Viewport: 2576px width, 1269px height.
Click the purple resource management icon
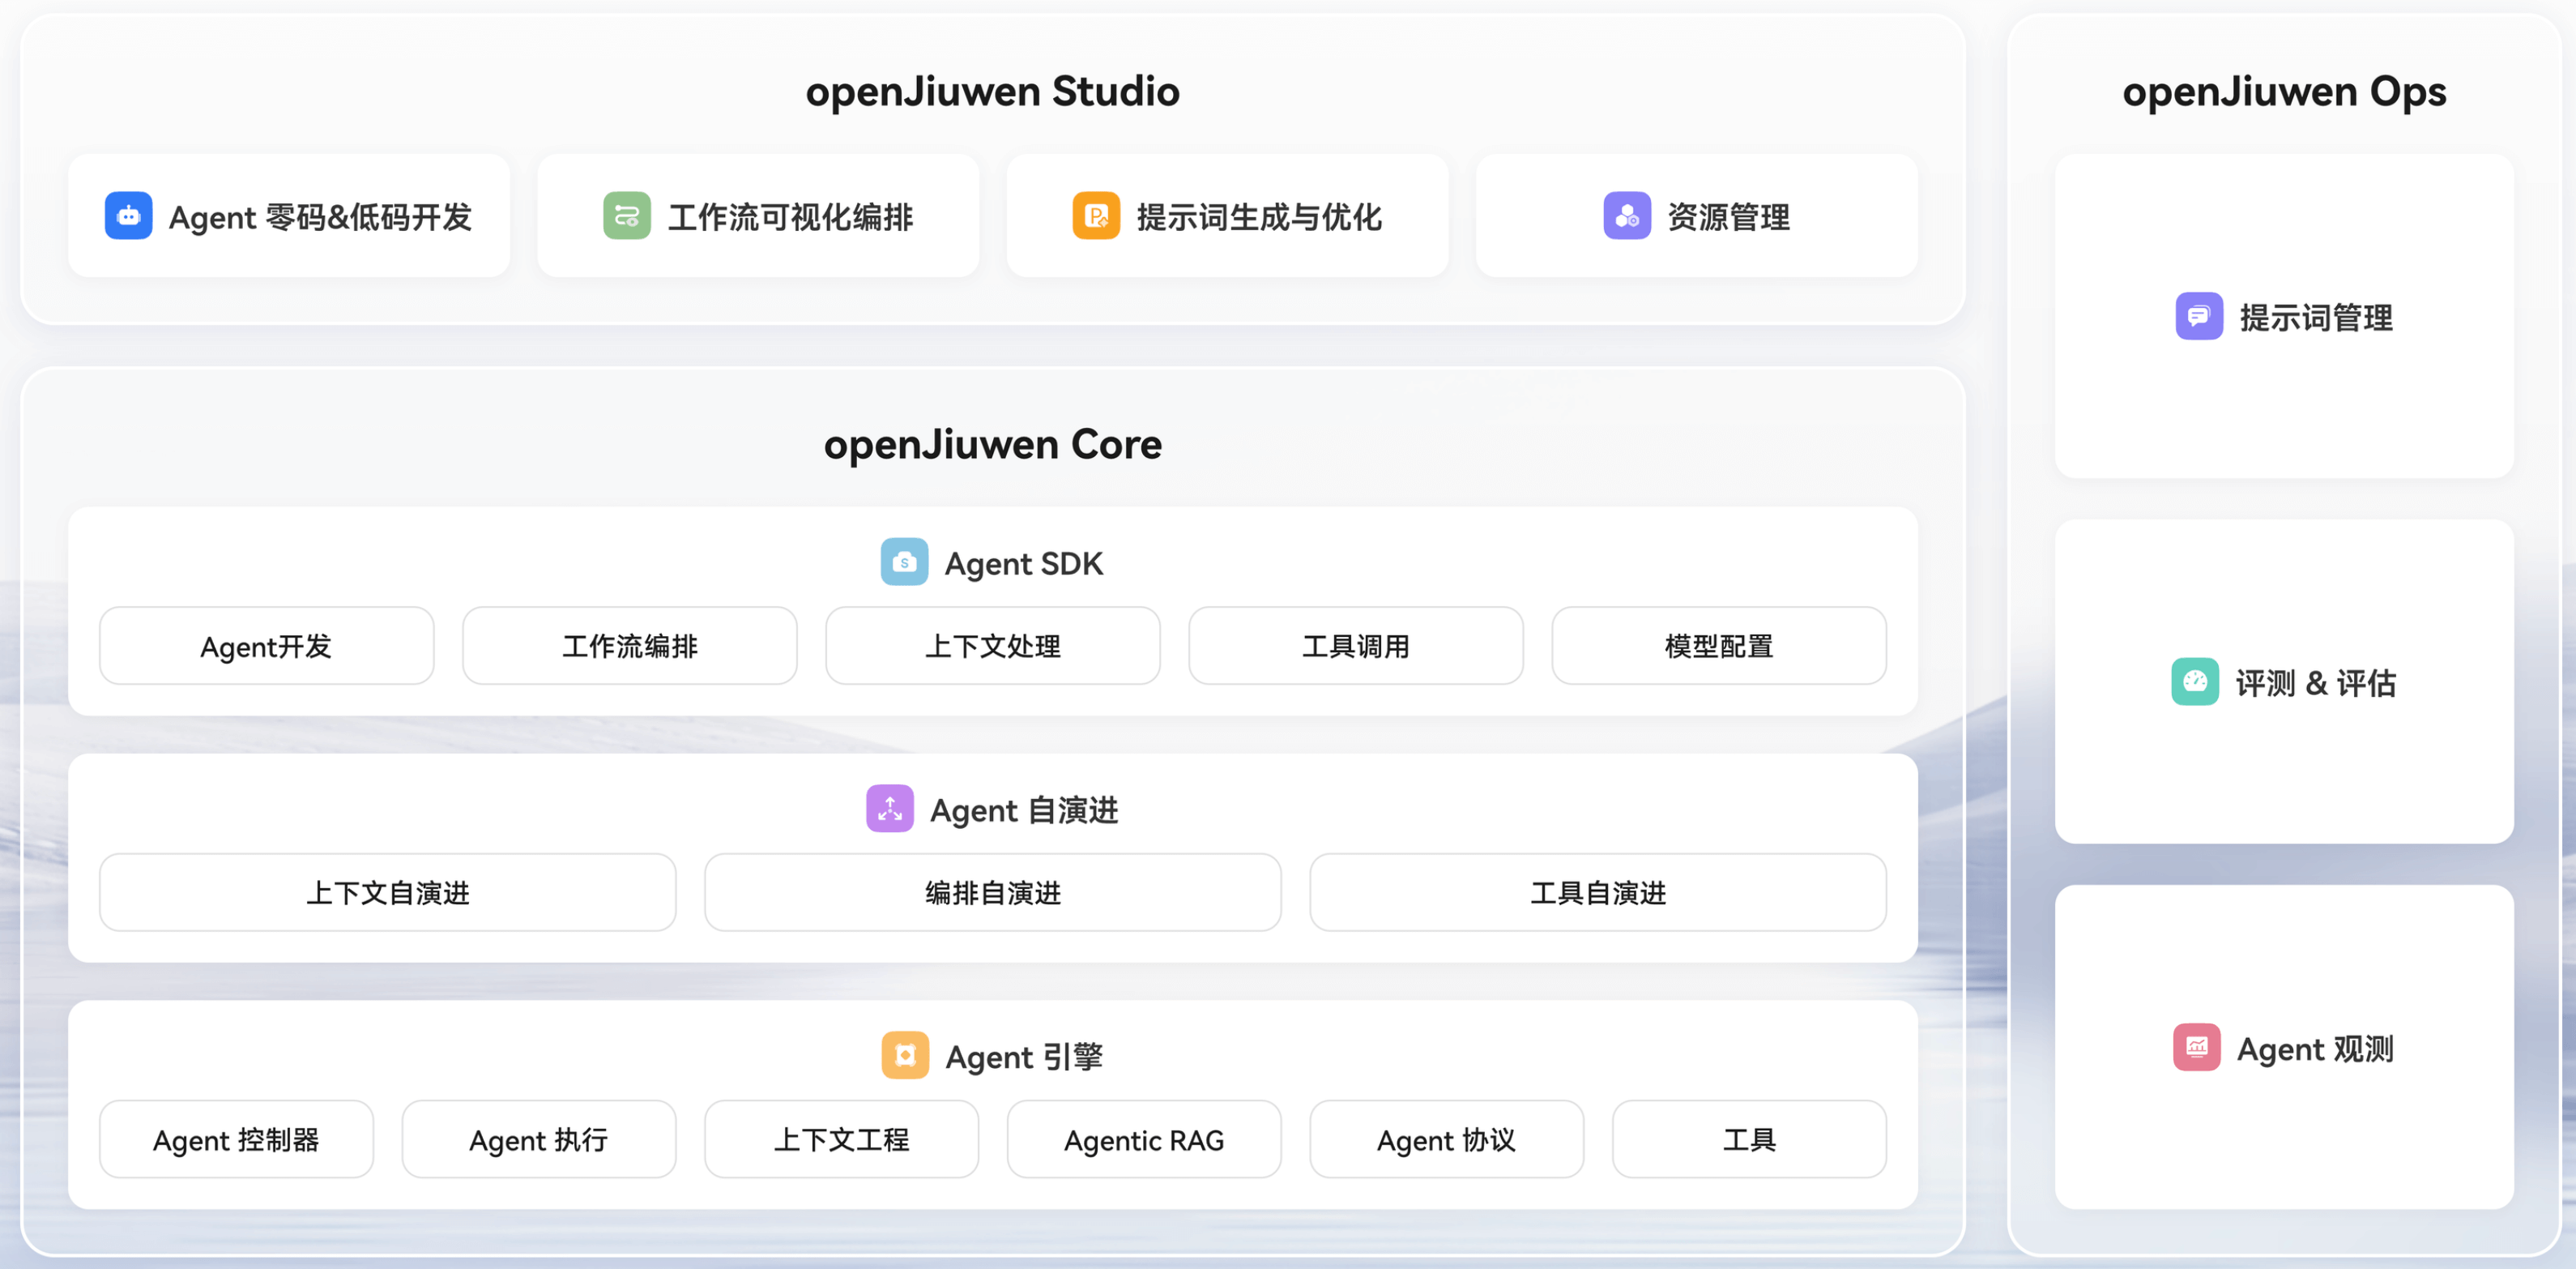1627,216
